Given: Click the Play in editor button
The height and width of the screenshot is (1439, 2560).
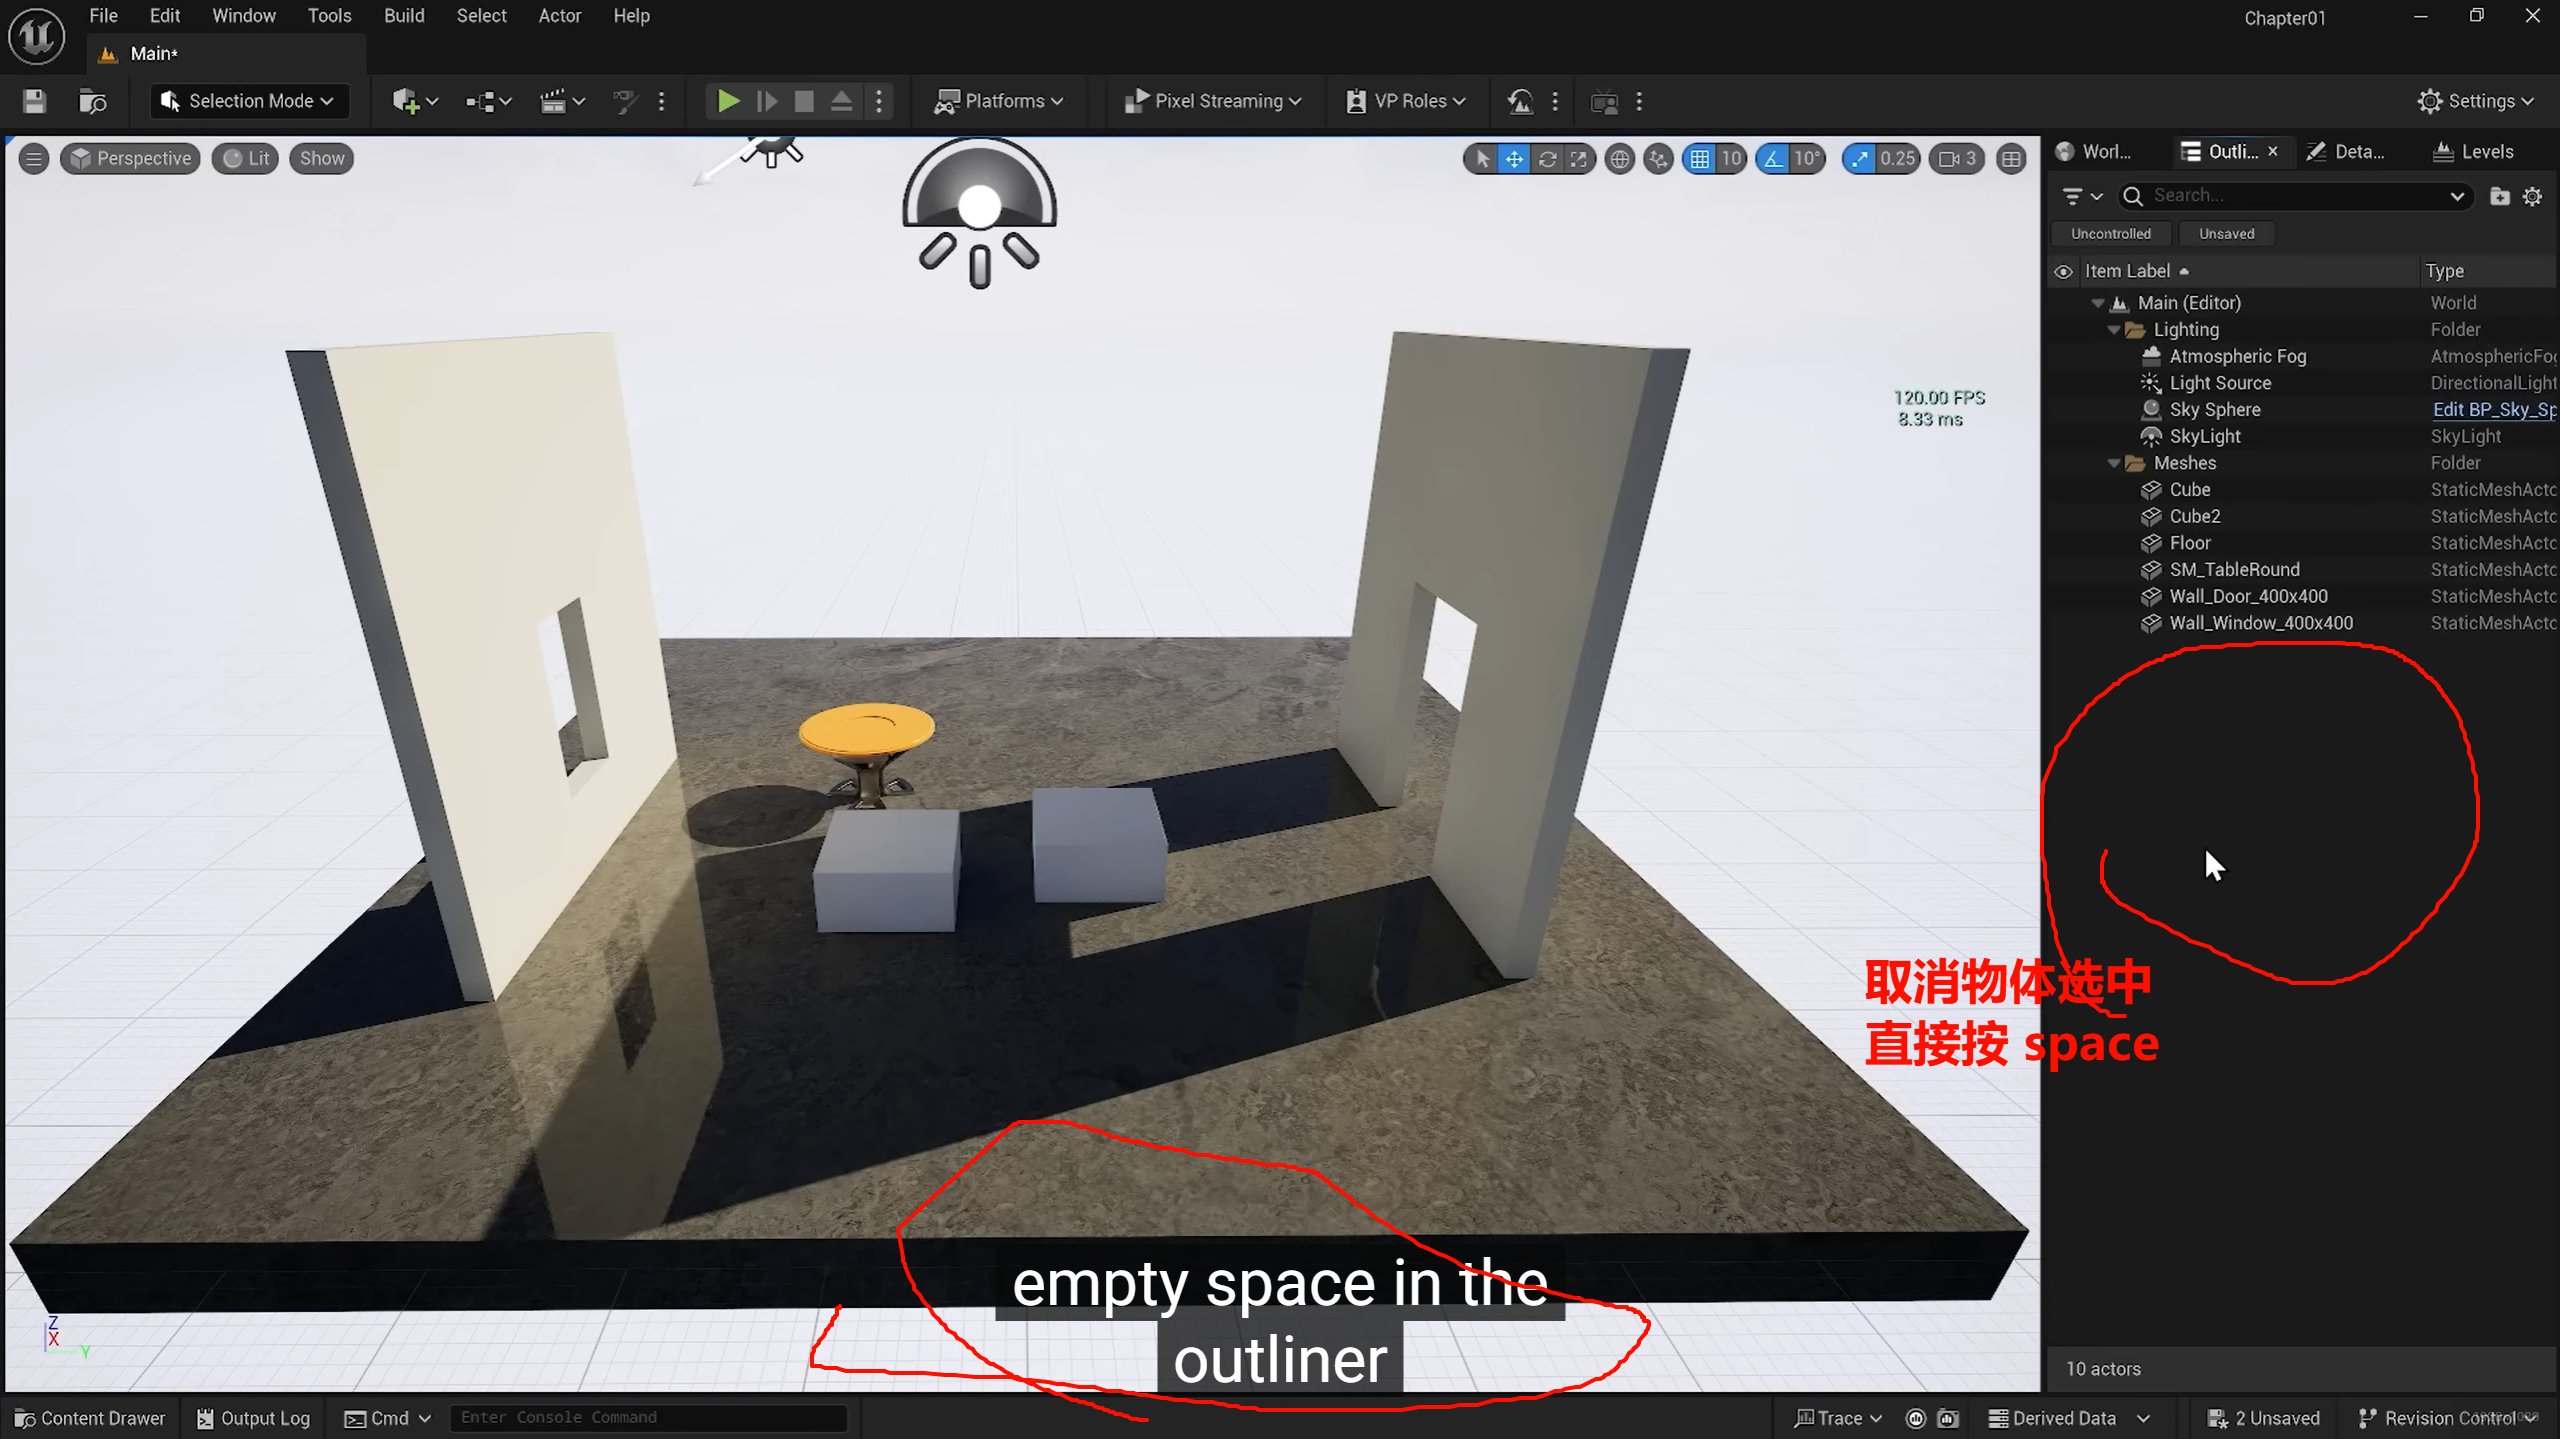Looking at the screenshot, I should click(x=728, y=101).
